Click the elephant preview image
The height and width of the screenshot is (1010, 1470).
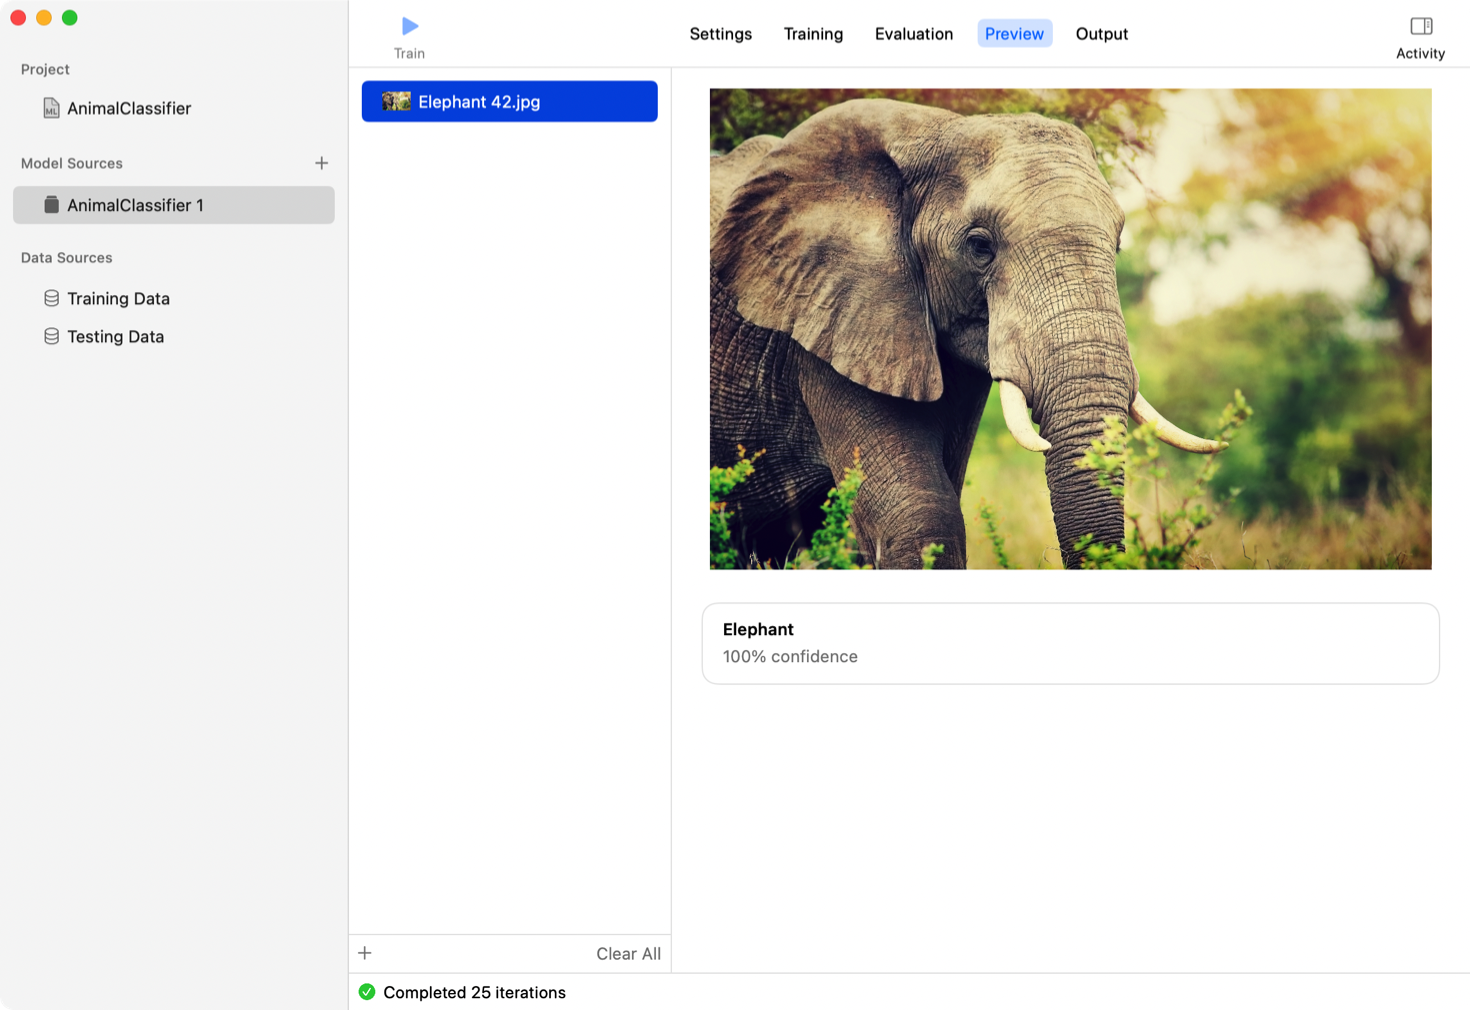point(1070,329)
